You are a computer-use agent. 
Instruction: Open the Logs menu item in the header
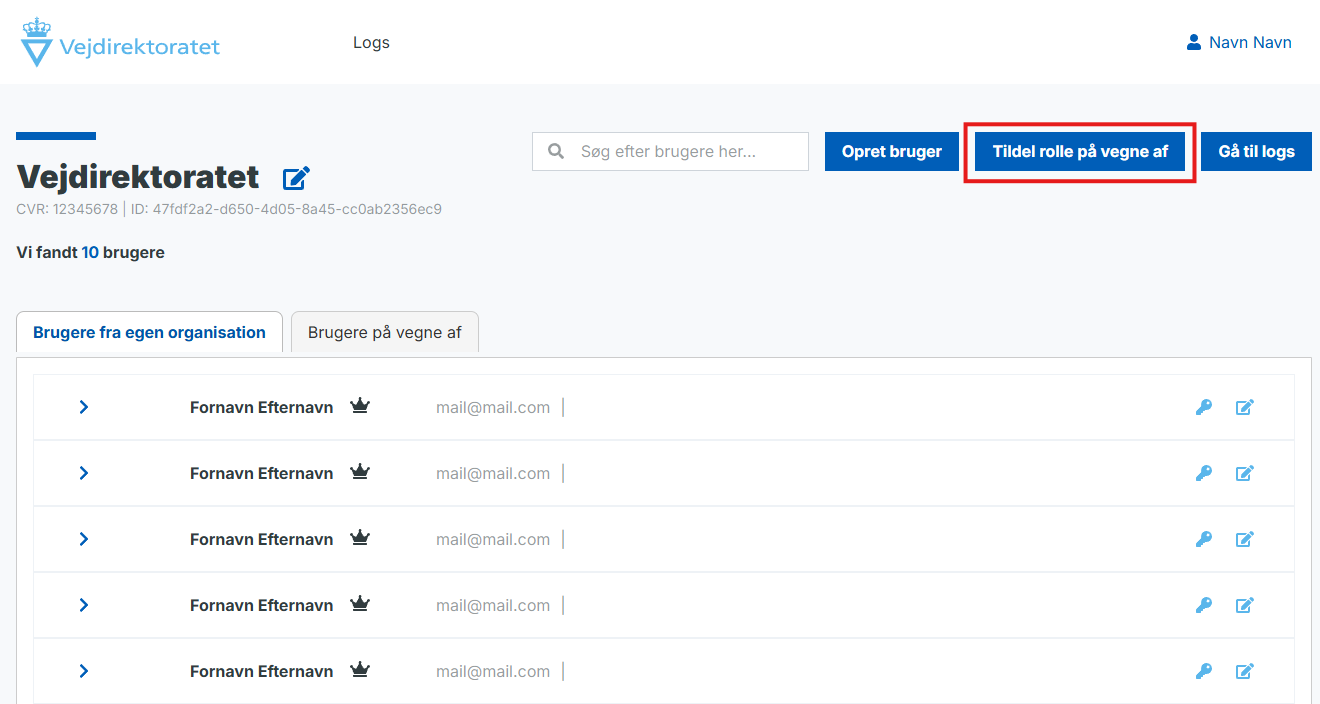[x=371, y=42]
